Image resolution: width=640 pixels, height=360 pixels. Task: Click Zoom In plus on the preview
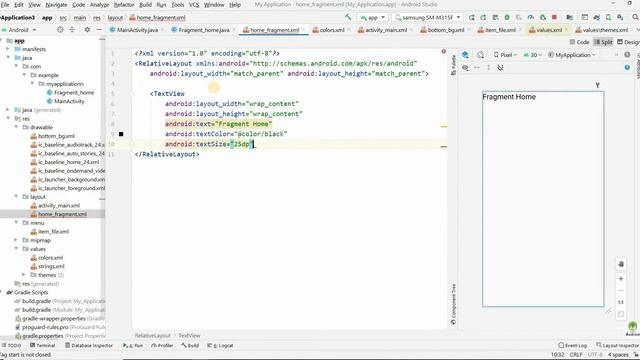[621, 279]
